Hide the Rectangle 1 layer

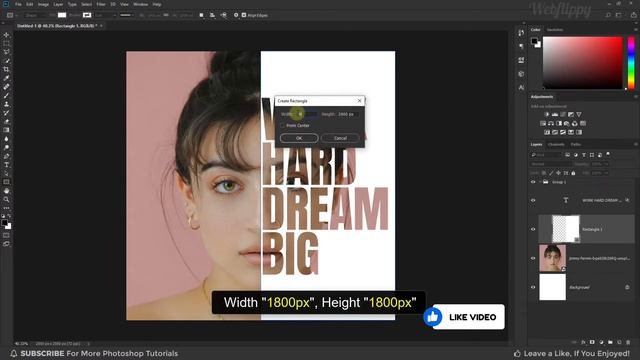click(533, 229)
